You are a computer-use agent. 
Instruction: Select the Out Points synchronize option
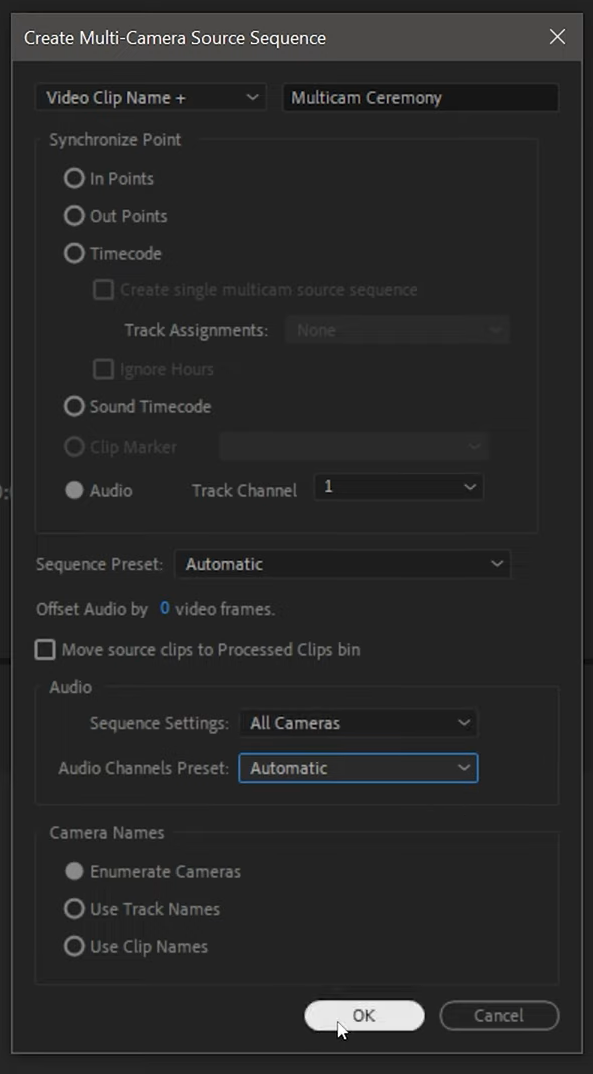tap(74, 216)
